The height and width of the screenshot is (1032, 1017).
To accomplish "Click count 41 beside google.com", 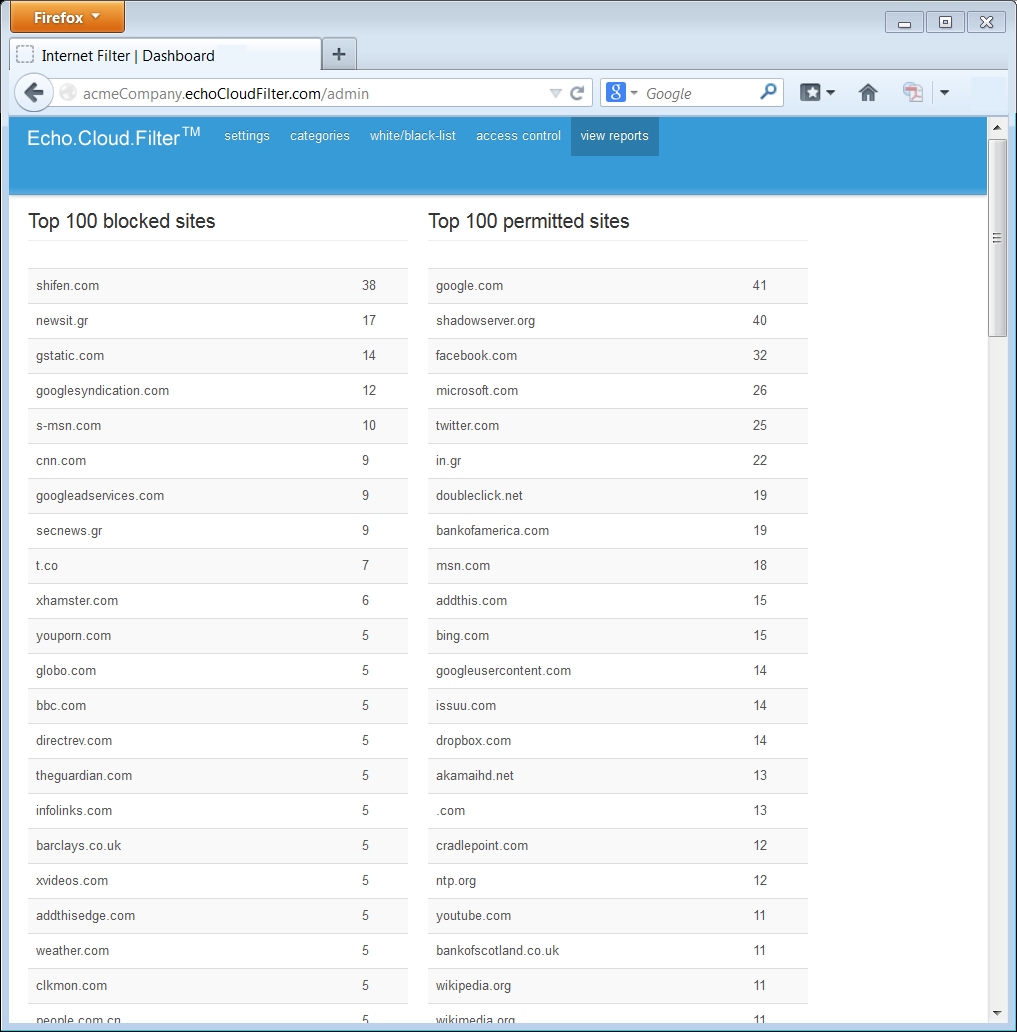I will pyautogui.click(x=759, y=286).
